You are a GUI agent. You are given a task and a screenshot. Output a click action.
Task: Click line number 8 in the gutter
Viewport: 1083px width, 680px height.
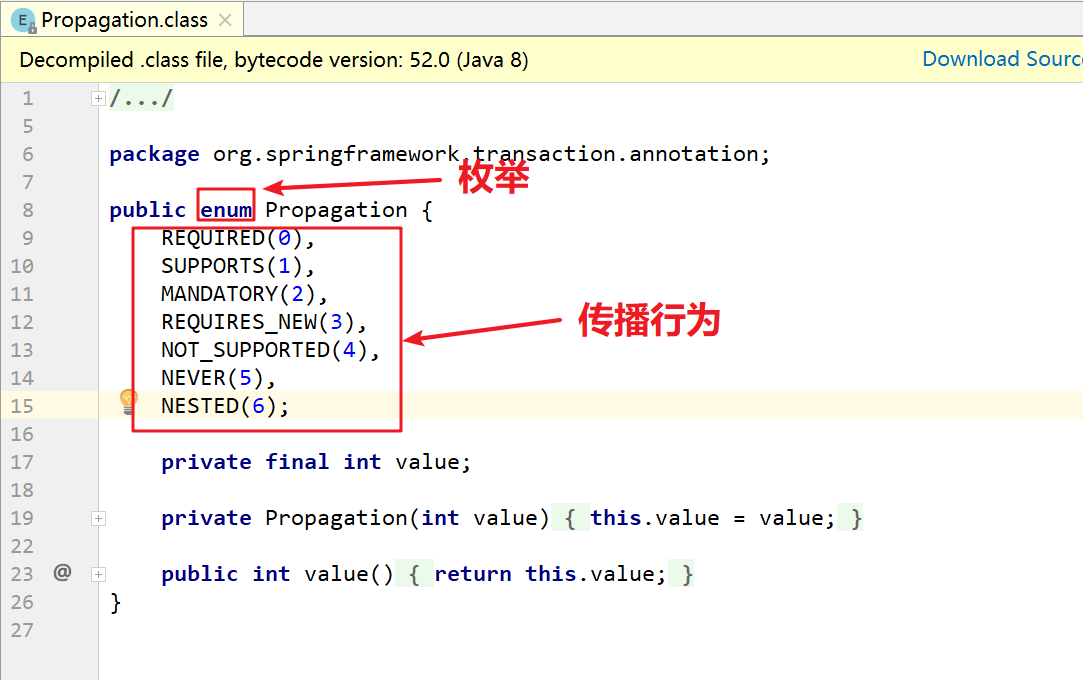(x=28, y=210)
